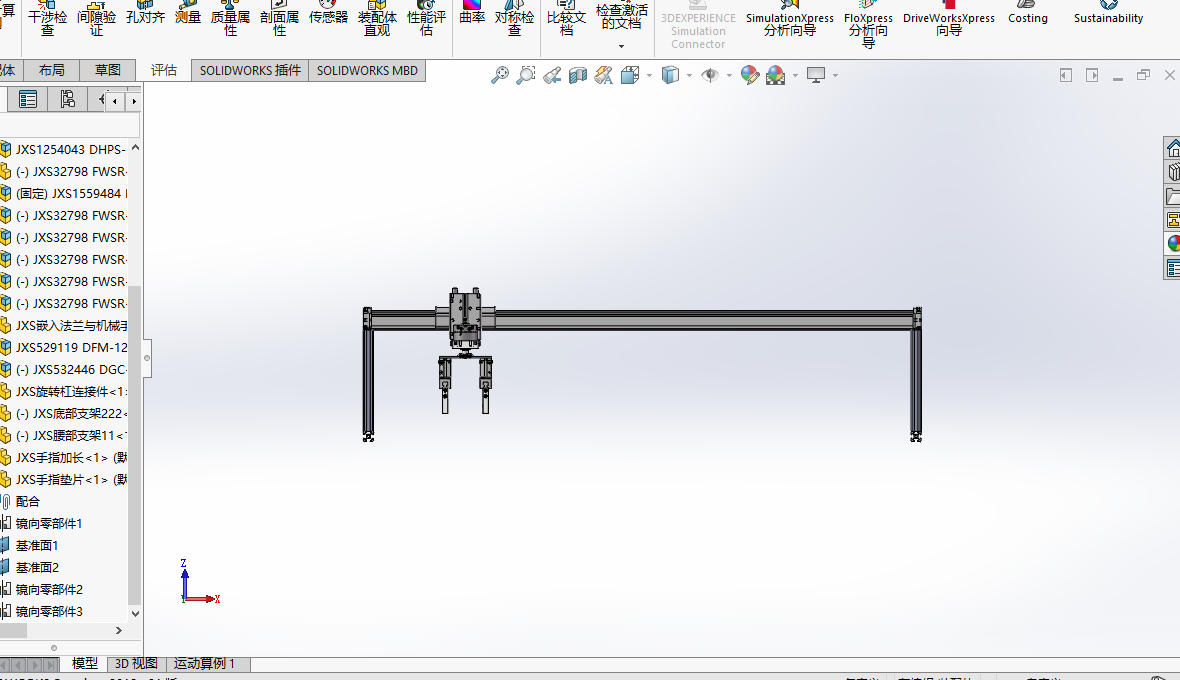Open the 运动算例 1 tab
This screenshot has height=680, width=1180.
coord(205,663)
